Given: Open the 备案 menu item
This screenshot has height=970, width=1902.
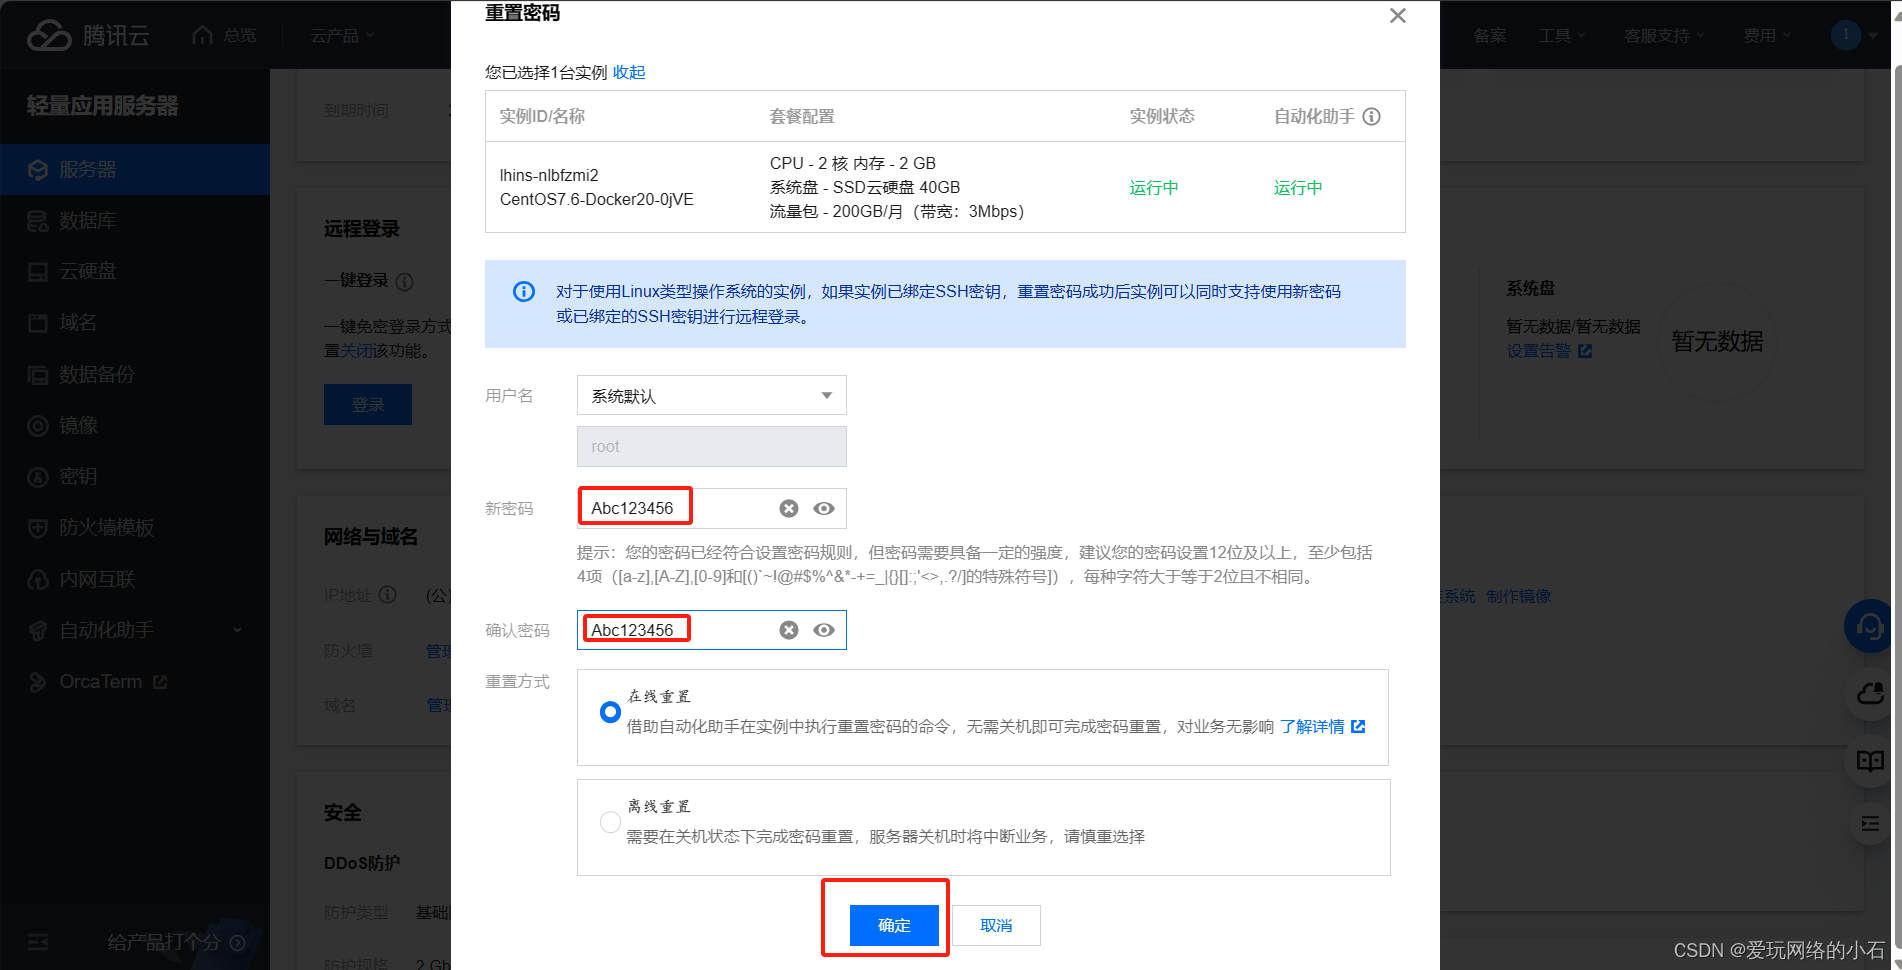Looking at the screenshot, I should point(1490,35).
